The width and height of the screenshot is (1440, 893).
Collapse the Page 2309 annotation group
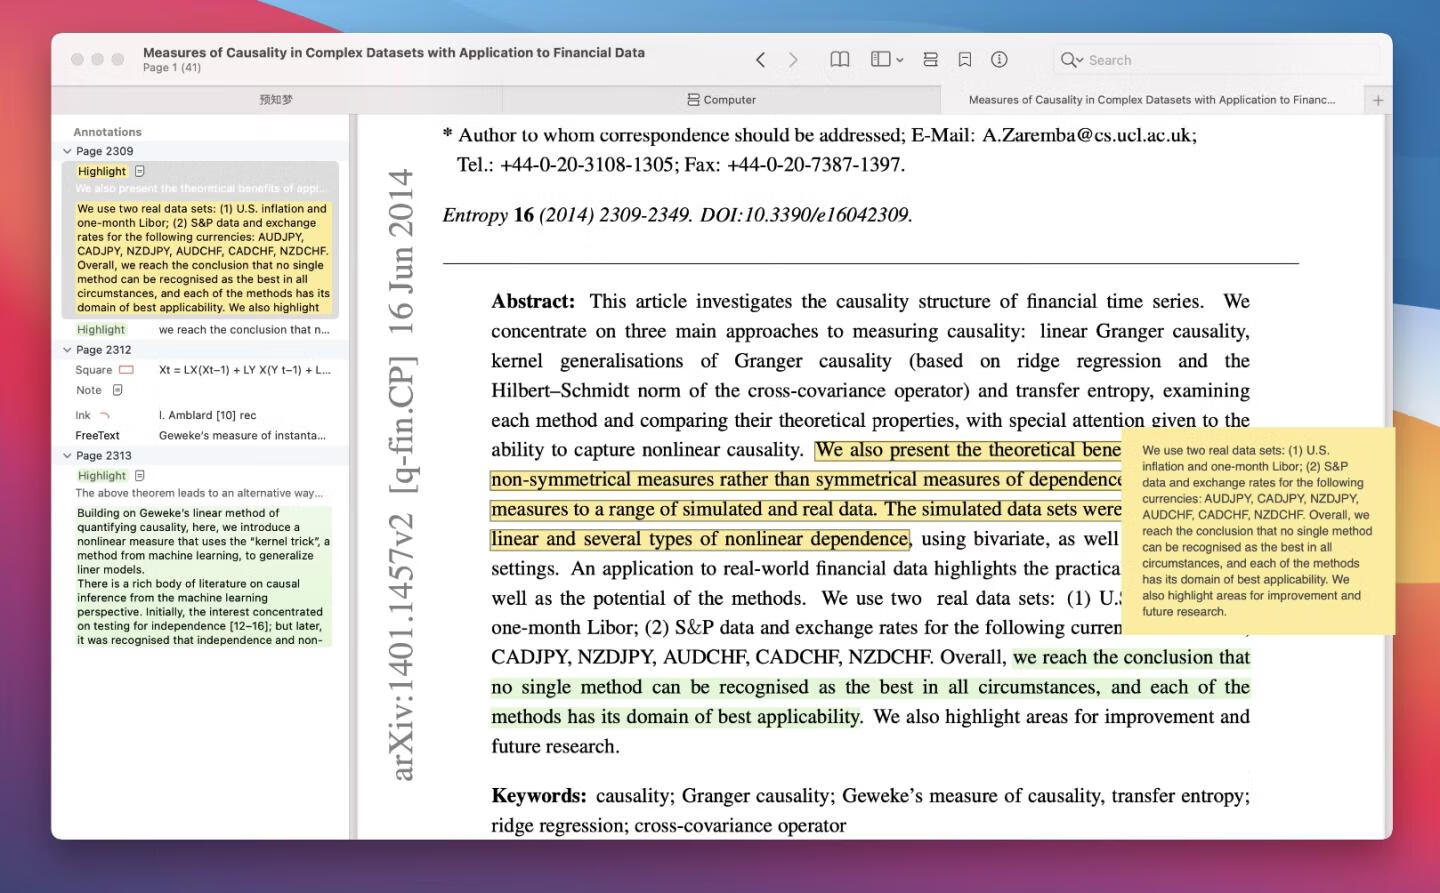click(67, 151)
